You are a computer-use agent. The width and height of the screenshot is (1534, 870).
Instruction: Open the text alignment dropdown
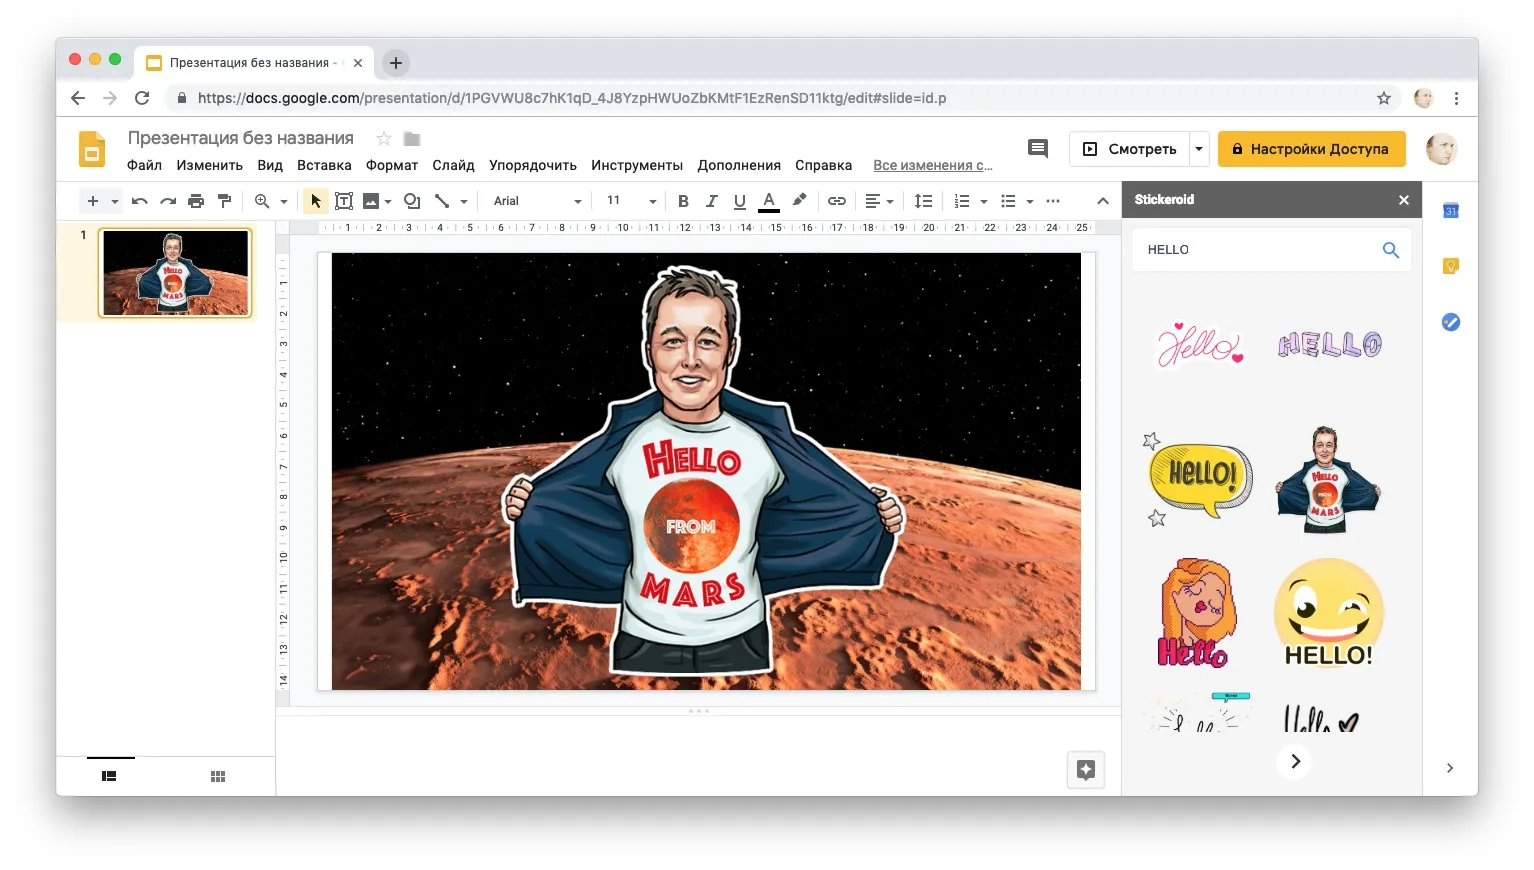pos(879,201)
